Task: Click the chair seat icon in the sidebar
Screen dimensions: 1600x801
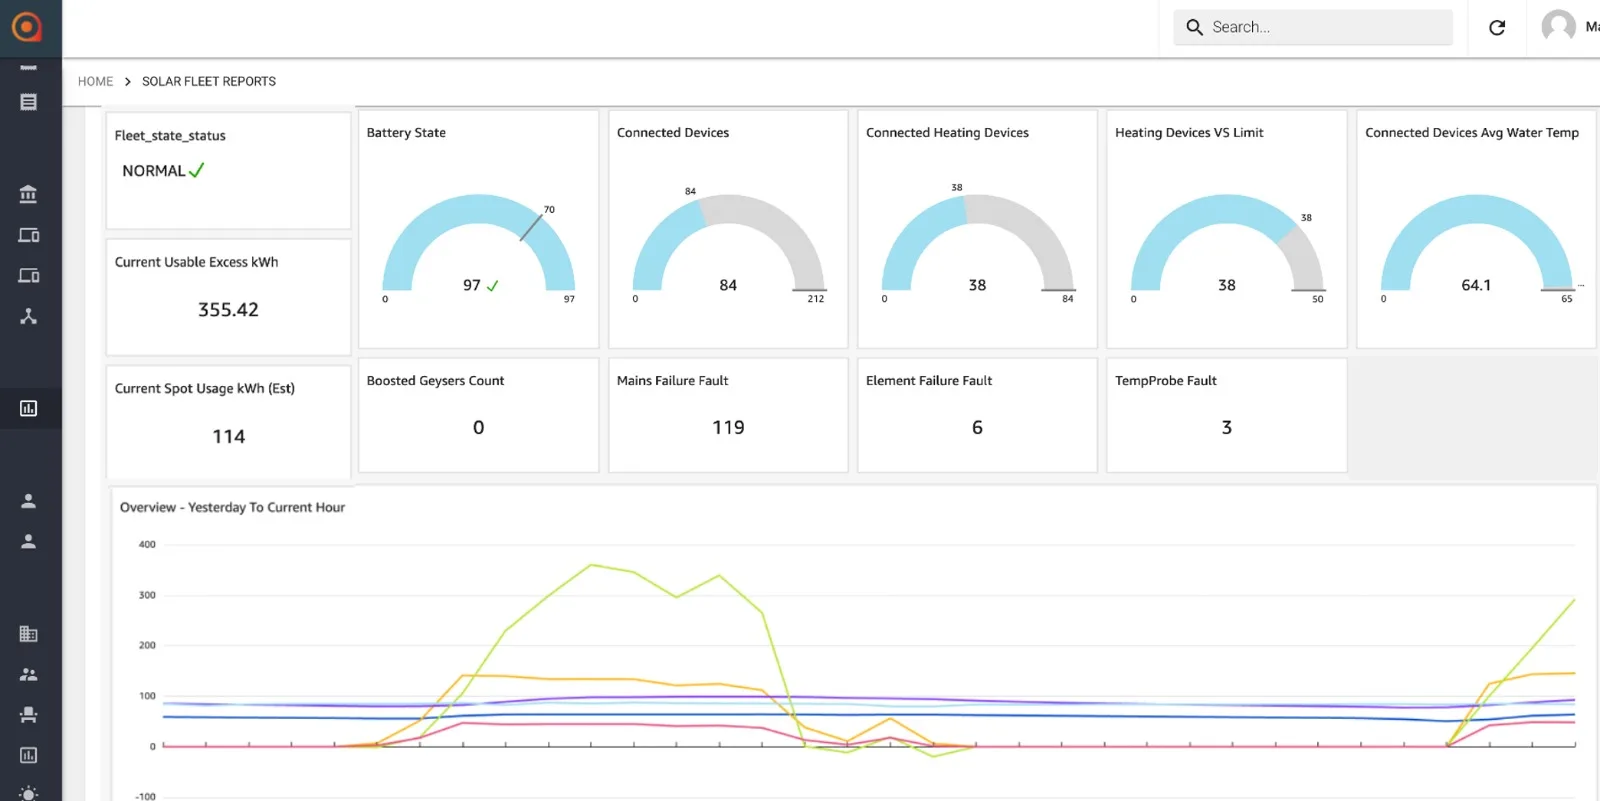Action: [28, 715]
